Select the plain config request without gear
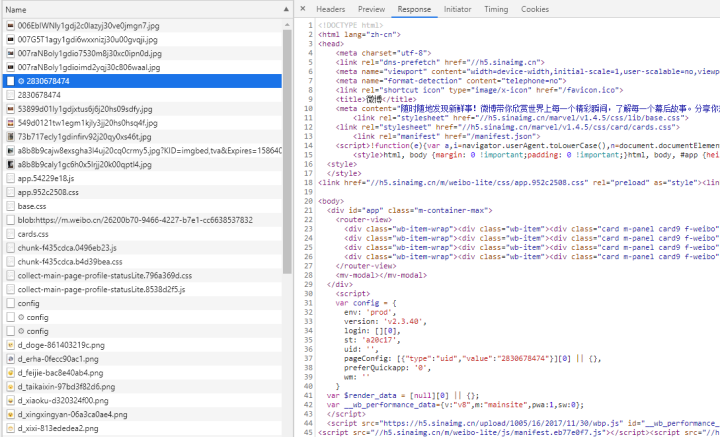Image resolution: width=720 pixels, height=437 pixels. tap(142, 303)
